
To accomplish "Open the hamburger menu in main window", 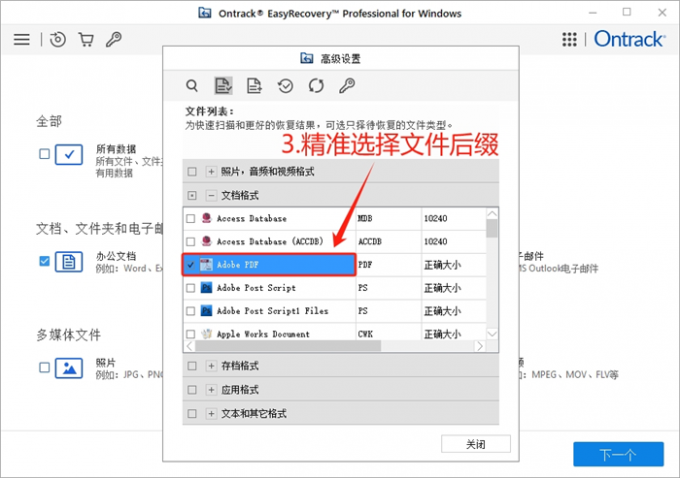I will coord(22,39).
